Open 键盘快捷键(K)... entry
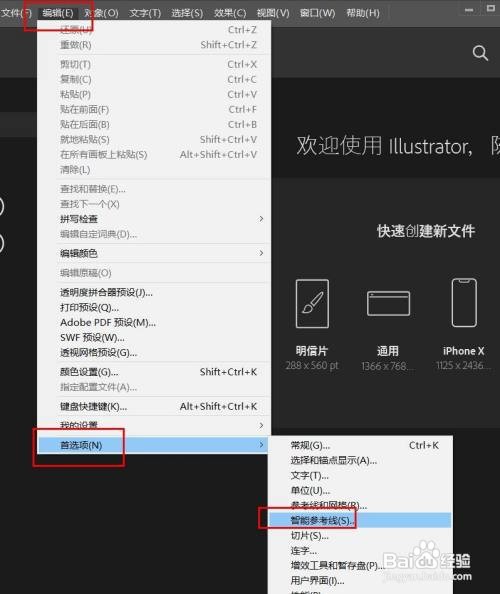Image resolution: width=500 pixels, height=594 pixels. coord(154,406)
